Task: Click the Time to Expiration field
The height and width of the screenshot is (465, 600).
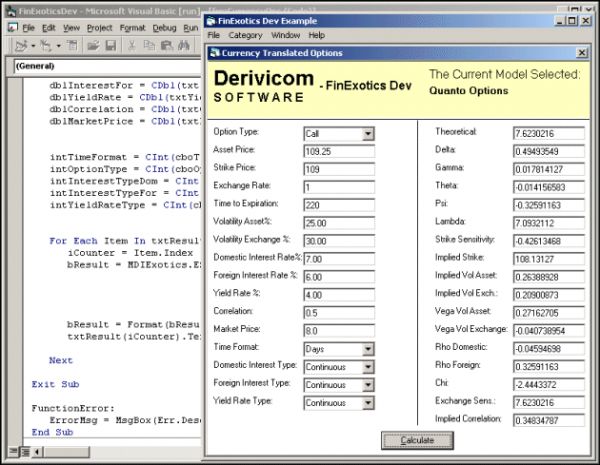Action: (339, 205)
